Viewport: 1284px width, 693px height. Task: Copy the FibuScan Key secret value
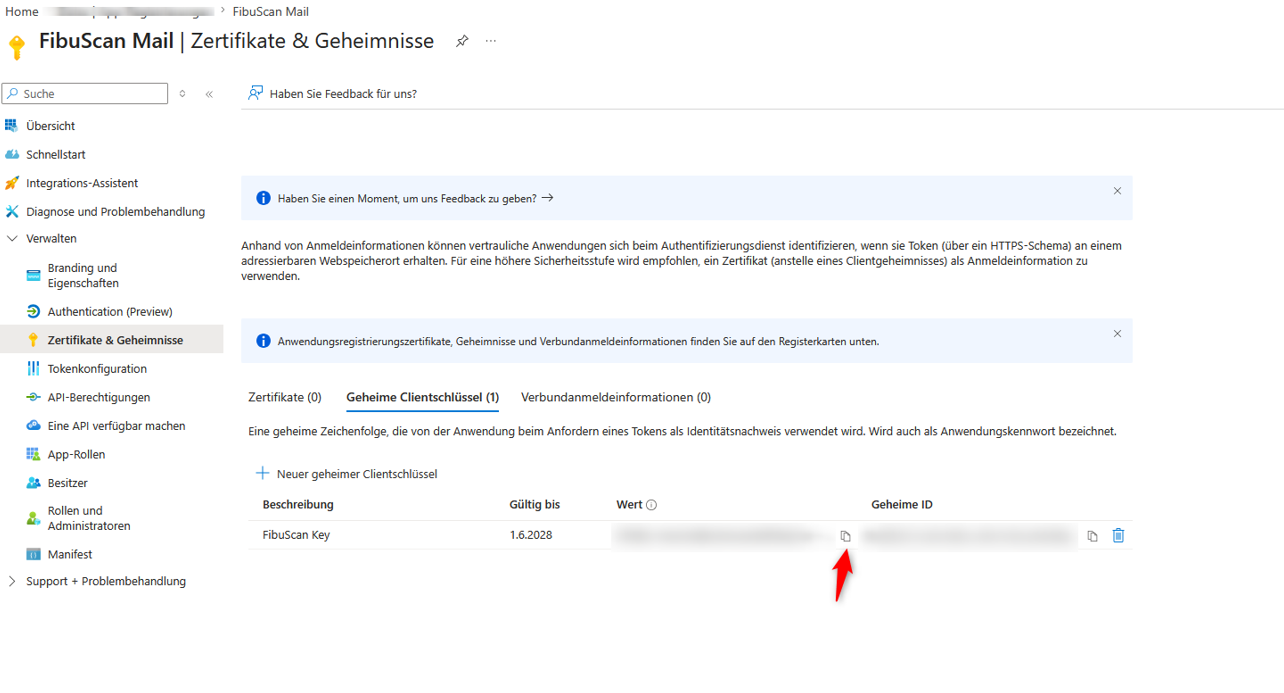845,536
